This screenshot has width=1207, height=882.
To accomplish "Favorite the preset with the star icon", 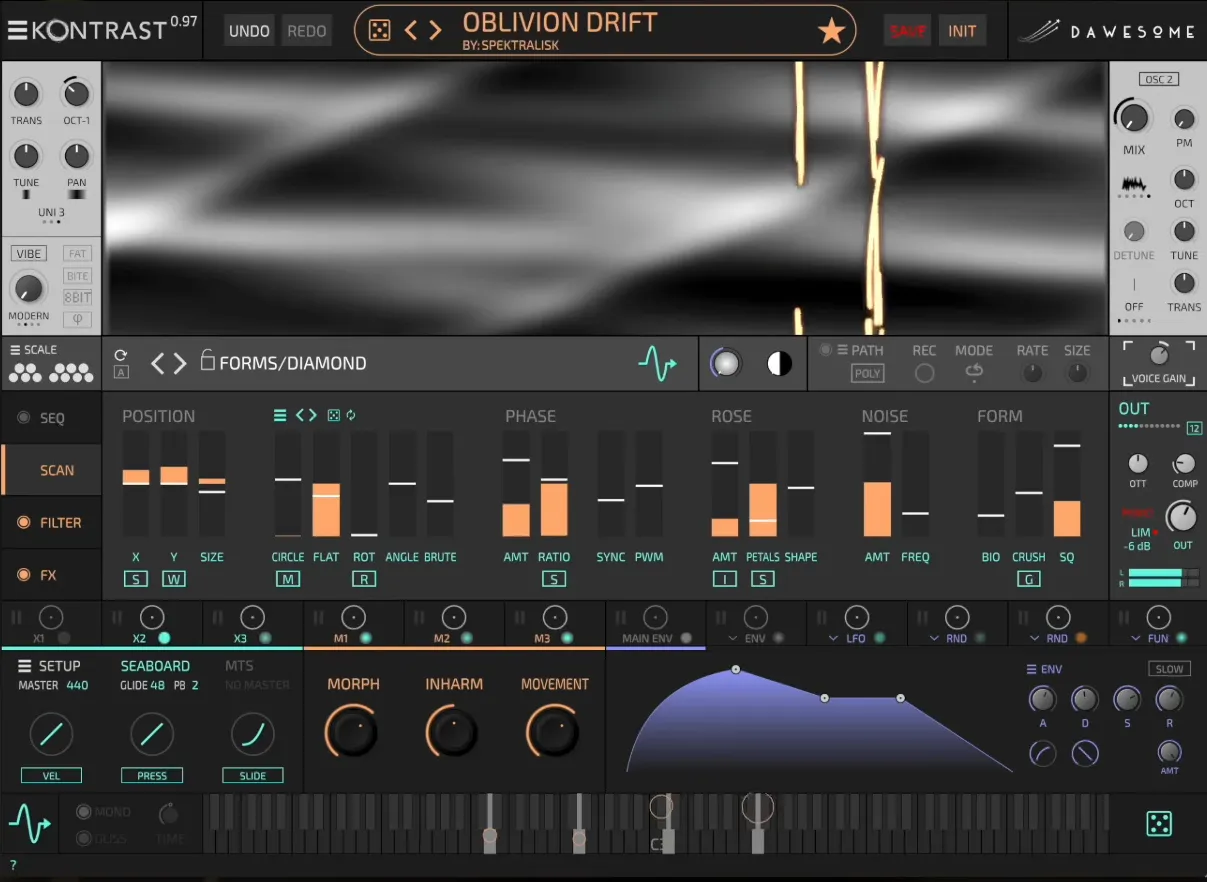I will (x=831, y=32).
